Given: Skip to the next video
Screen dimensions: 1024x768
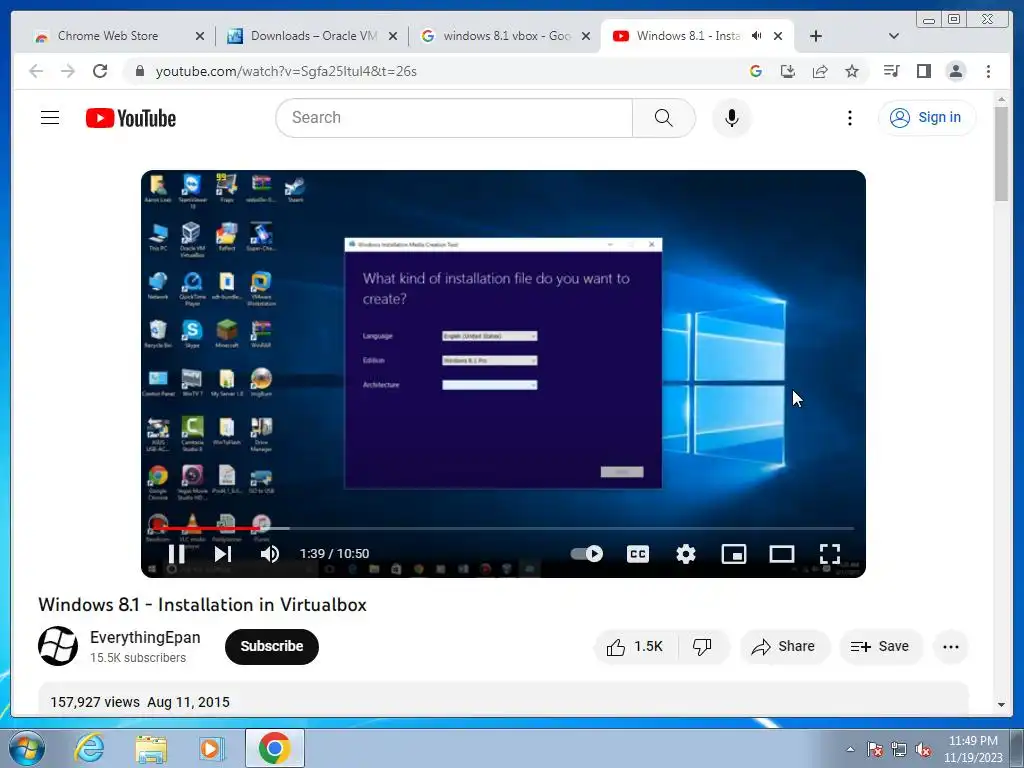Looking at the screenshot, I should [x=223, y=554].
